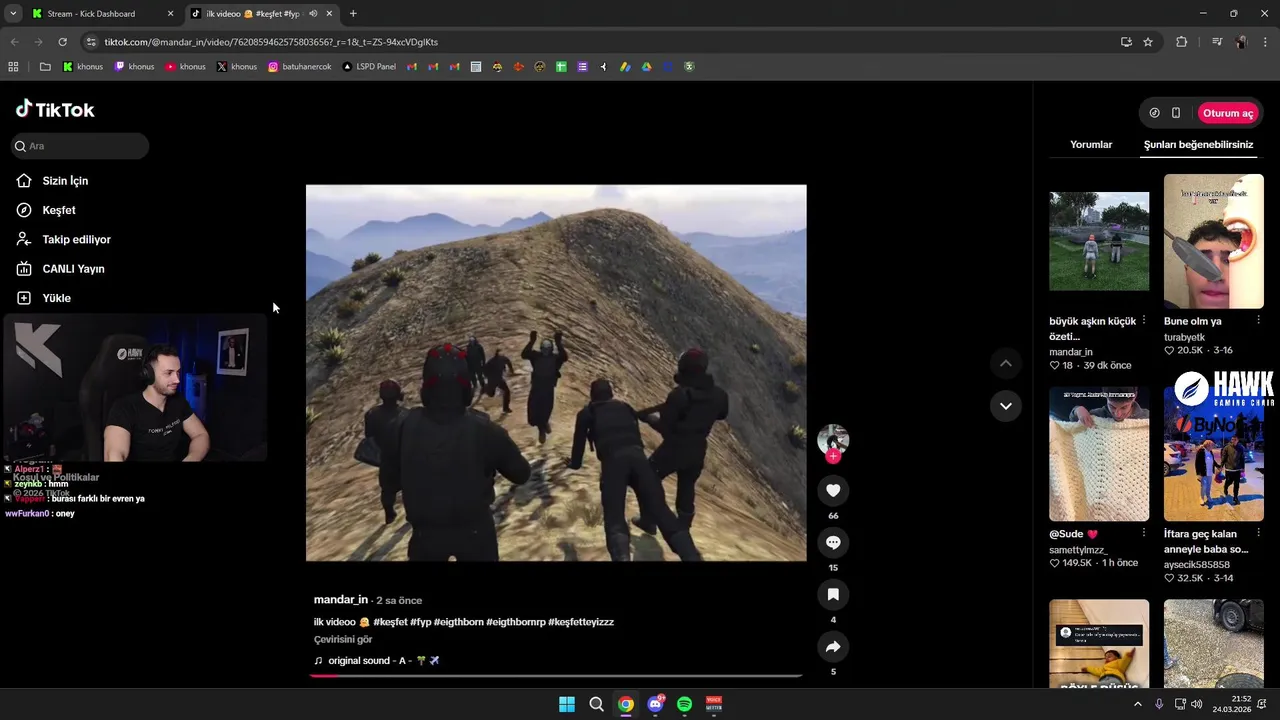This screenshot has width=1280, height=720.
Task: Open more options for büyük aşkın video
Action: tap(1143, 321)
